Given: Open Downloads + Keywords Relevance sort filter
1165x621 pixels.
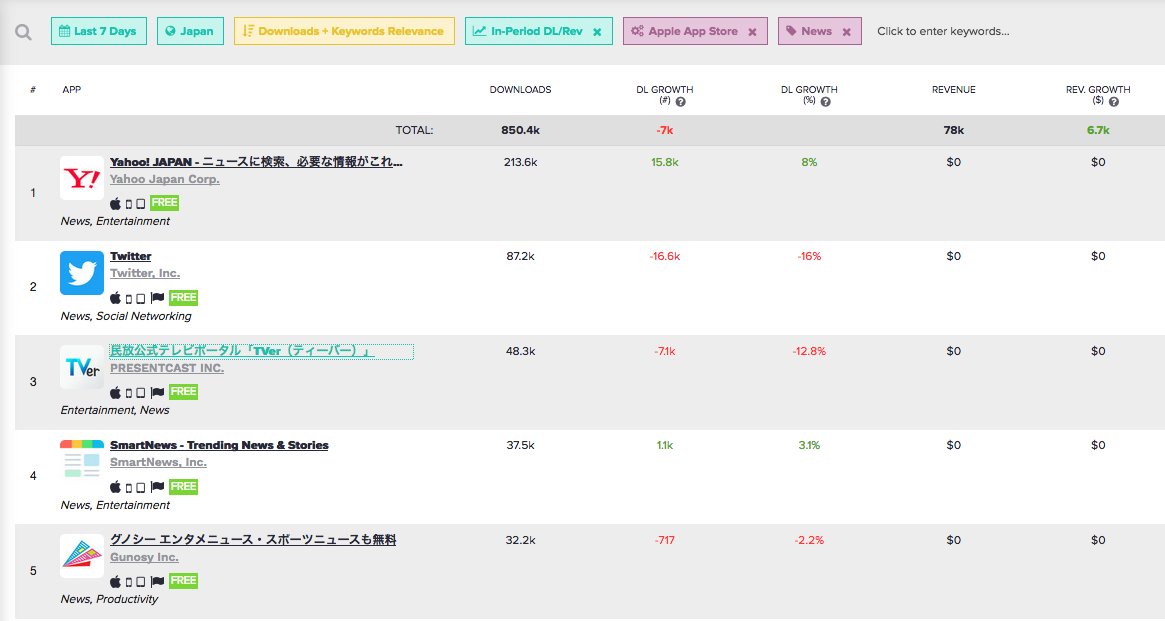Looking at the screenshot, I should (344, 31).
